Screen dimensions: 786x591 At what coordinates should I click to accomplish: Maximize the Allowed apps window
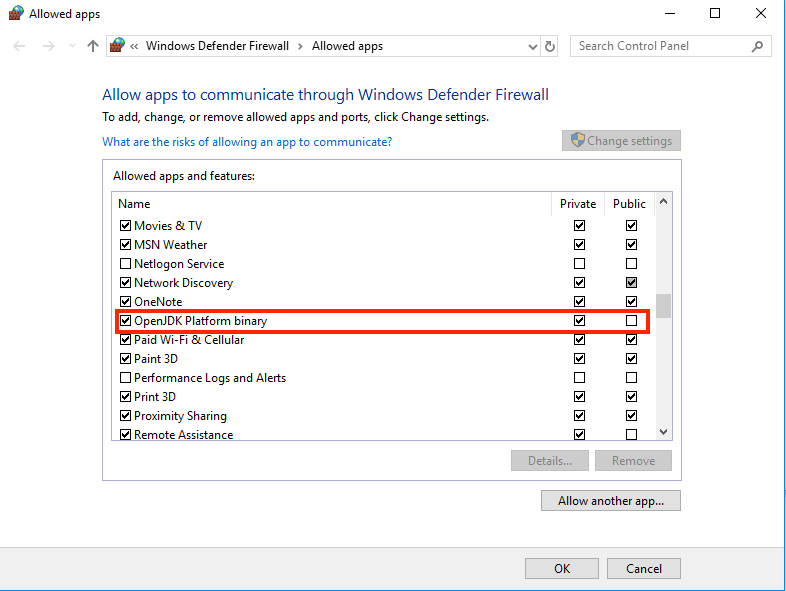pos(715,14)
